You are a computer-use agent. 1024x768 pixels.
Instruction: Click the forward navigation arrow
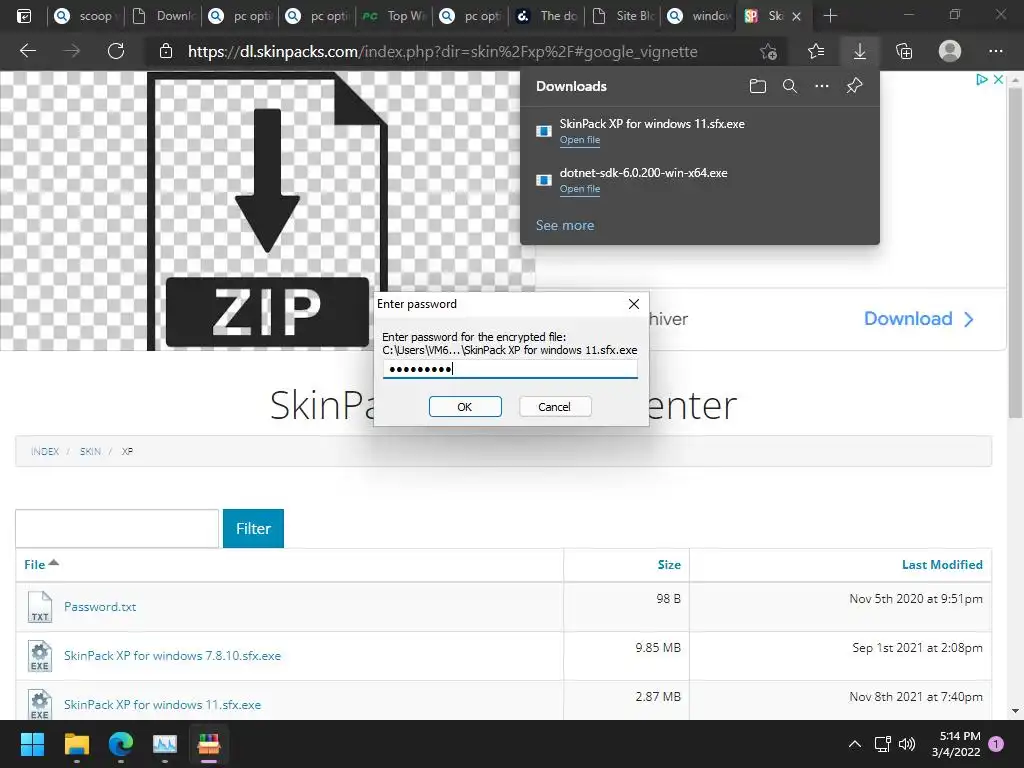click(x=72, y=51)
